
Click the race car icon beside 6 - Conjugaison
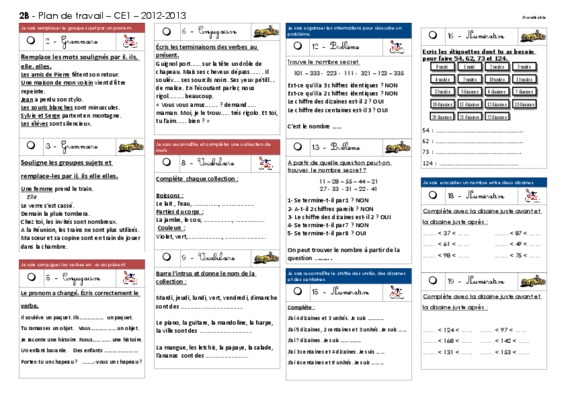[266, 32]
